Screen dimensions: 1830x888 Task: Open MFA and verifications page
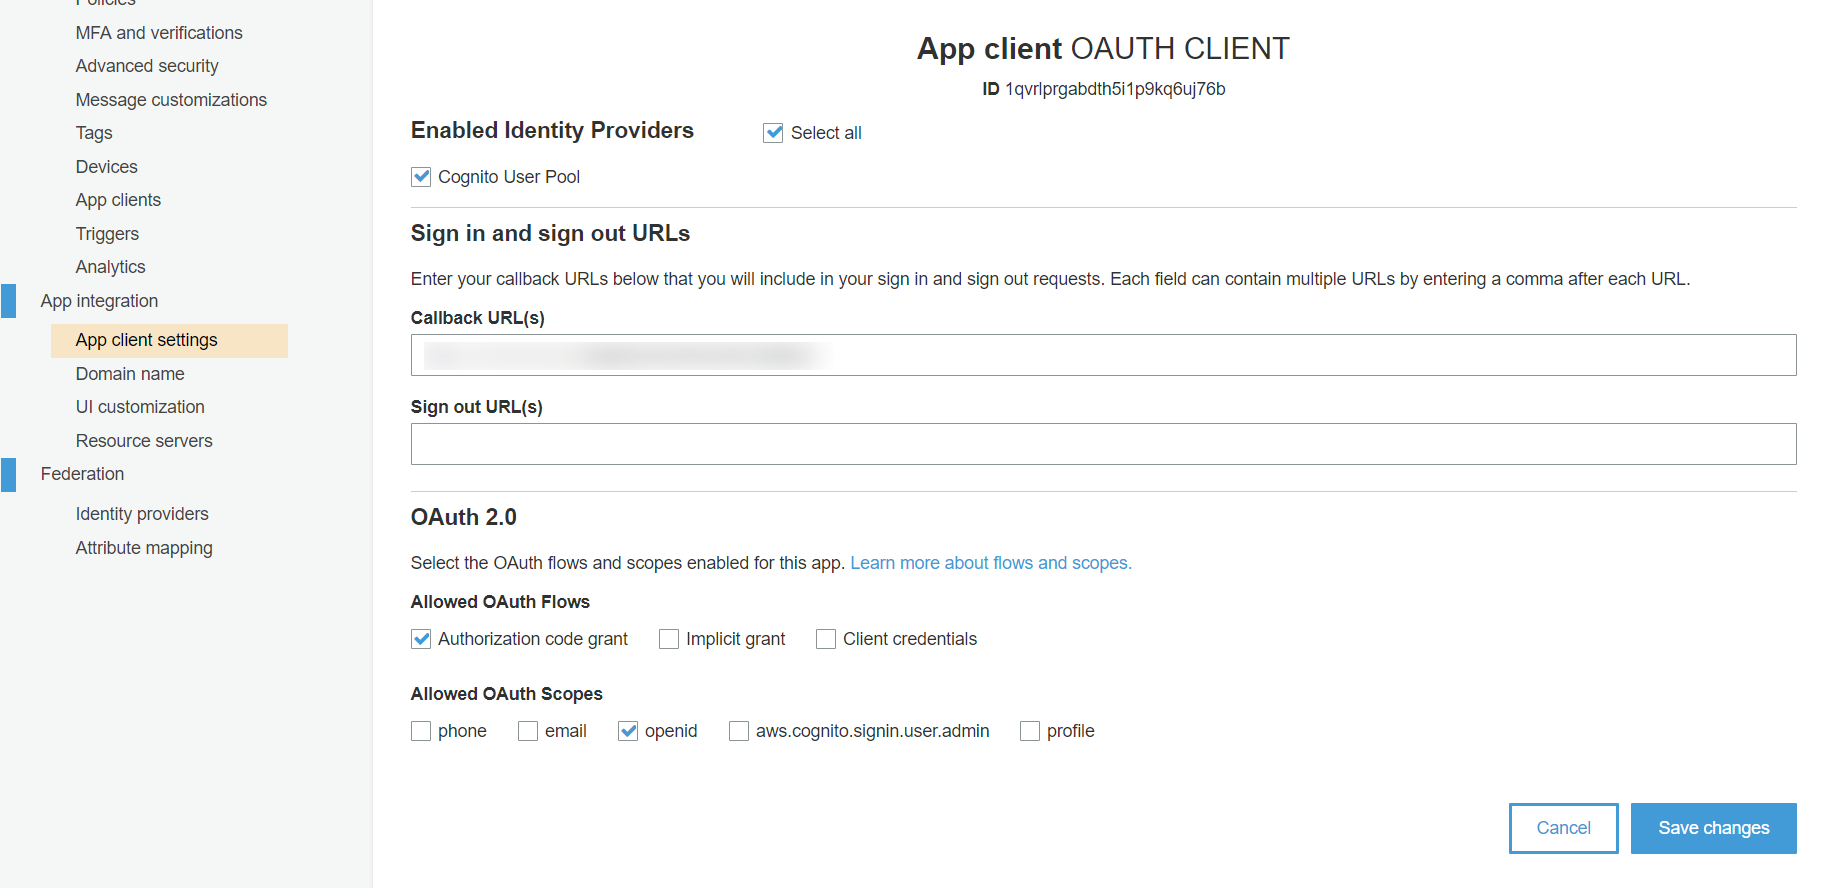(x=159, y=33)
